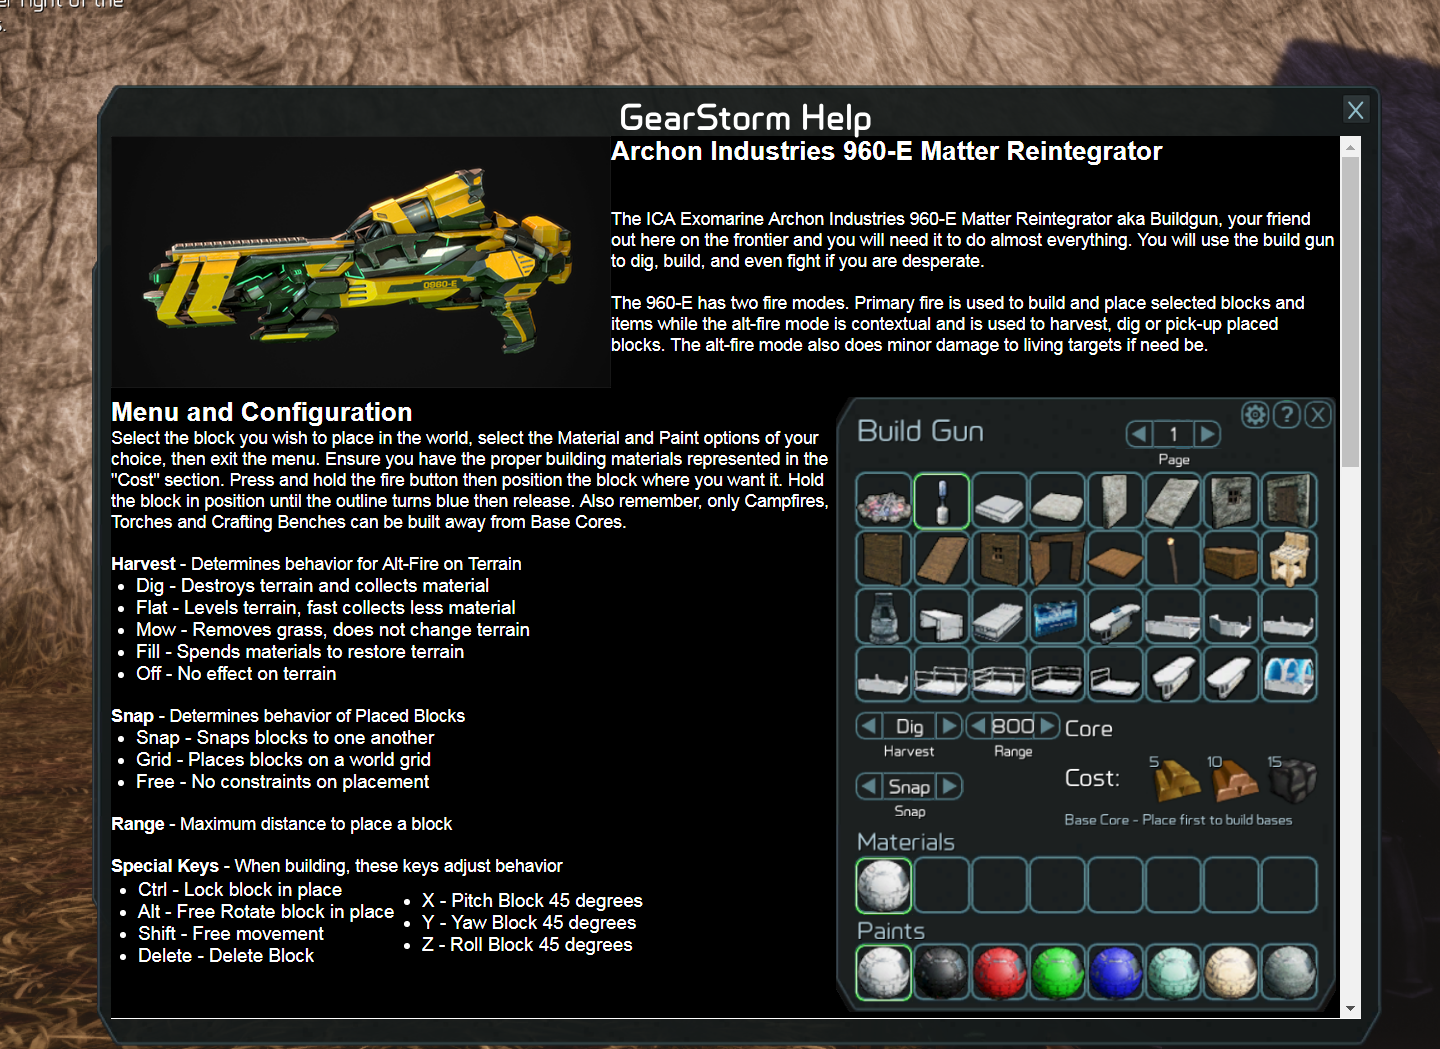Select the beige paint sphere
Screen dimensions: 1440x1049
click(x=1232, y=972)
